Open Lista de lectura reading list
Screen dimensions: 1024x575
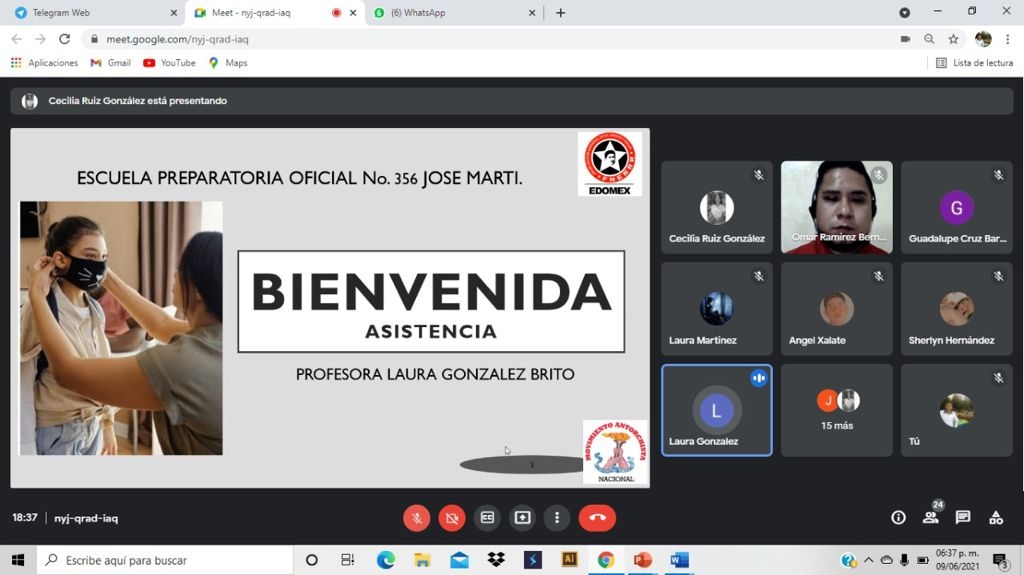974,63
